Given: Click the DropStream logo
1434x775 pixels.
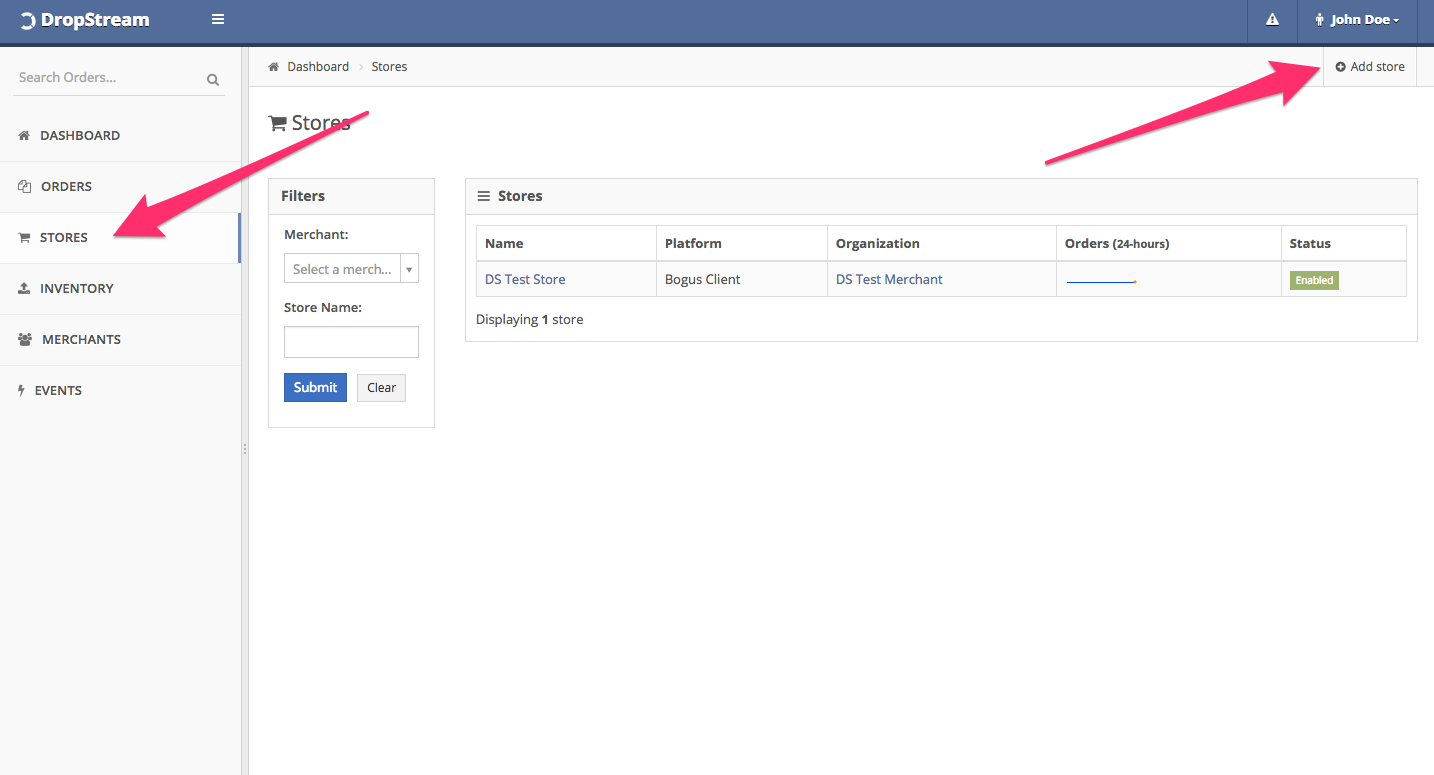Looking at the screenshot, I should click(x=85, y=20).
